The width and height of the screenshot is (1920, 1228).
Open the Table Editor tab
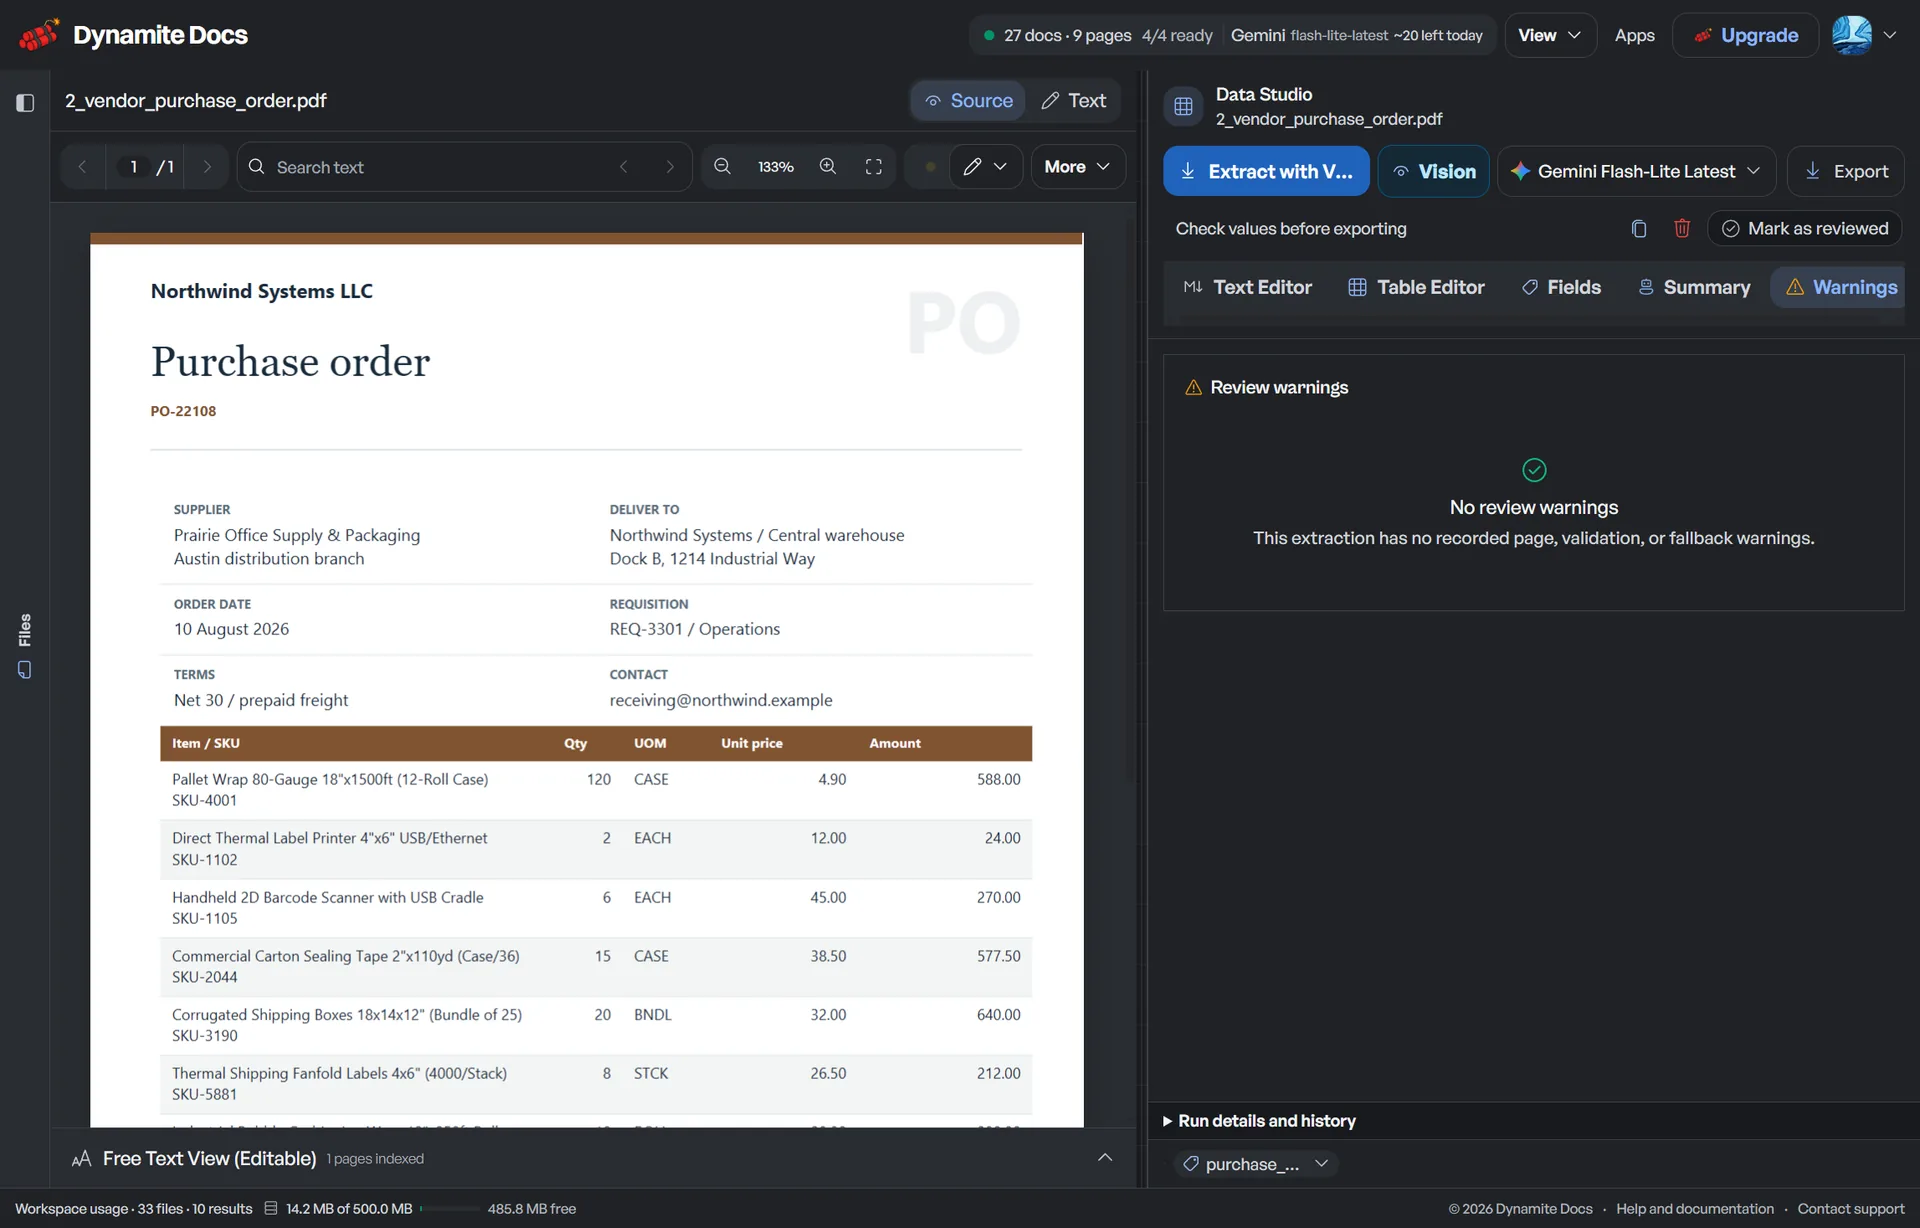pyautogui.click(x=1416, y=288)
